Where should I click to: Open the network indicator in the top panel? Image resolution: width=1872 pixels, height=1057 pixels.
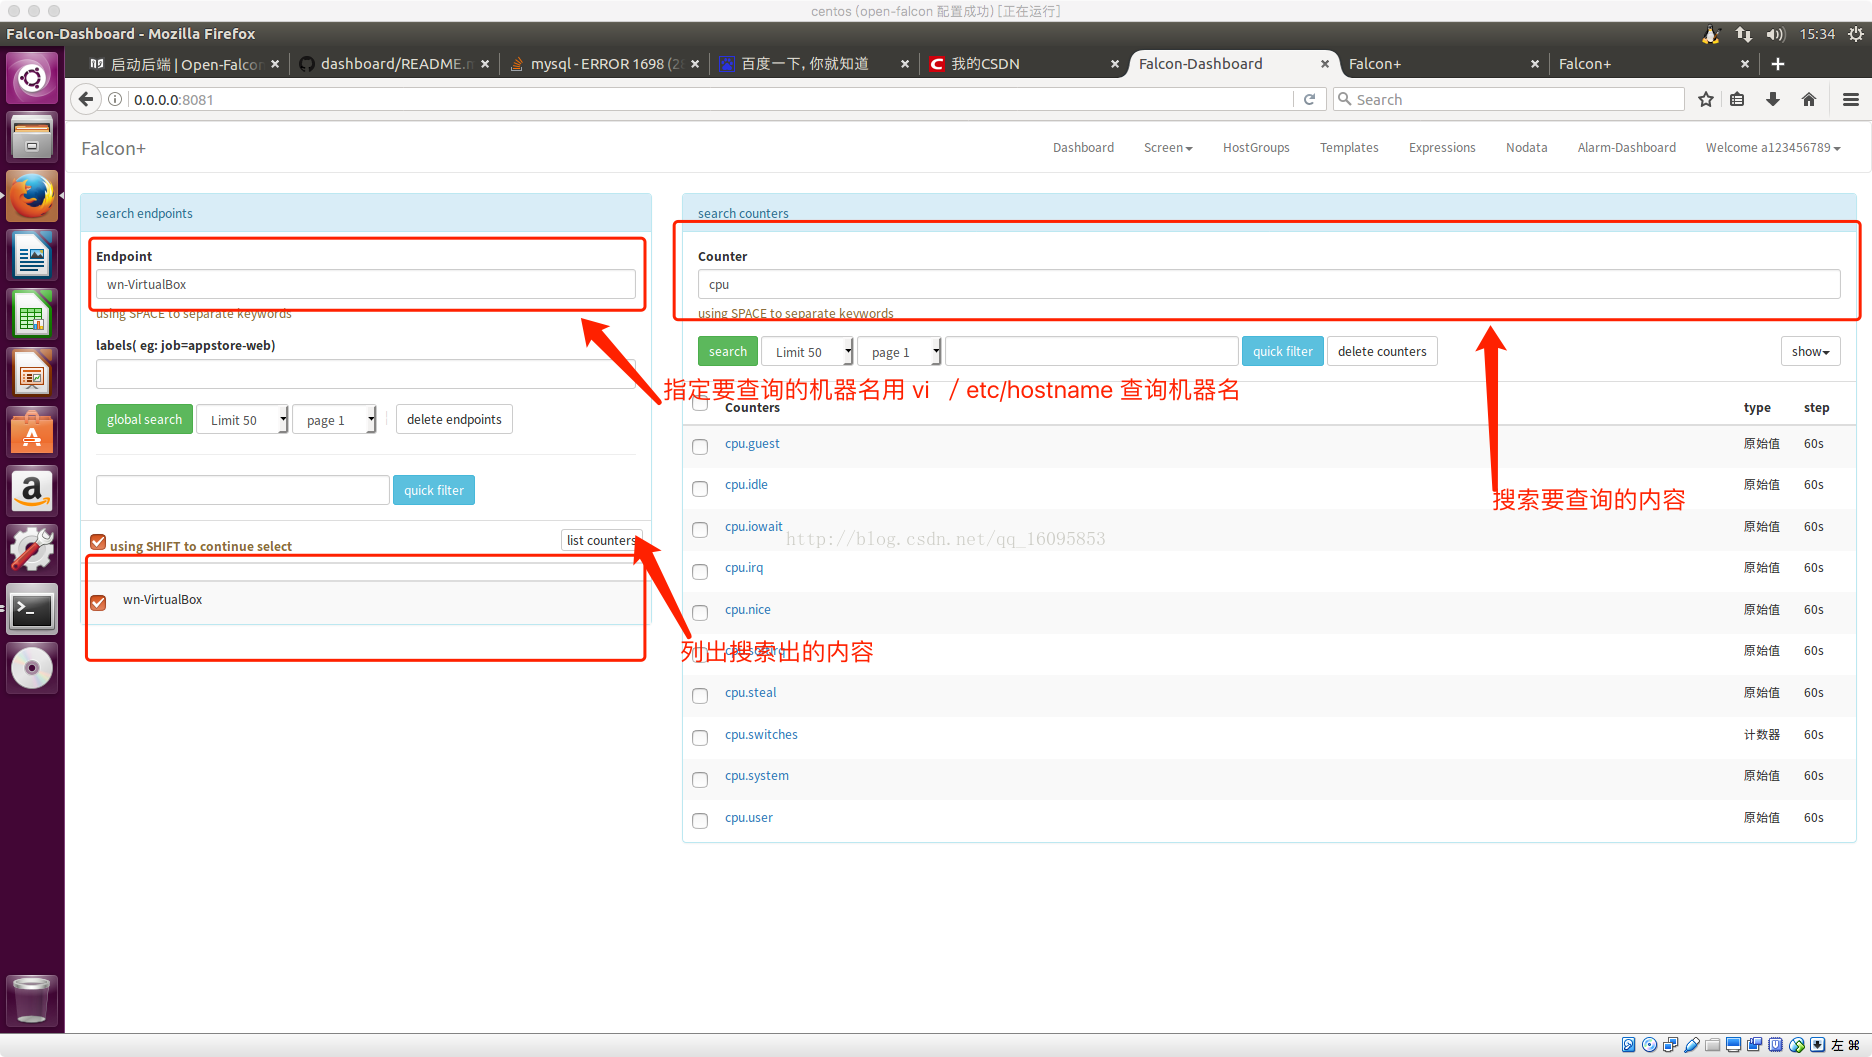(1744, 34)
